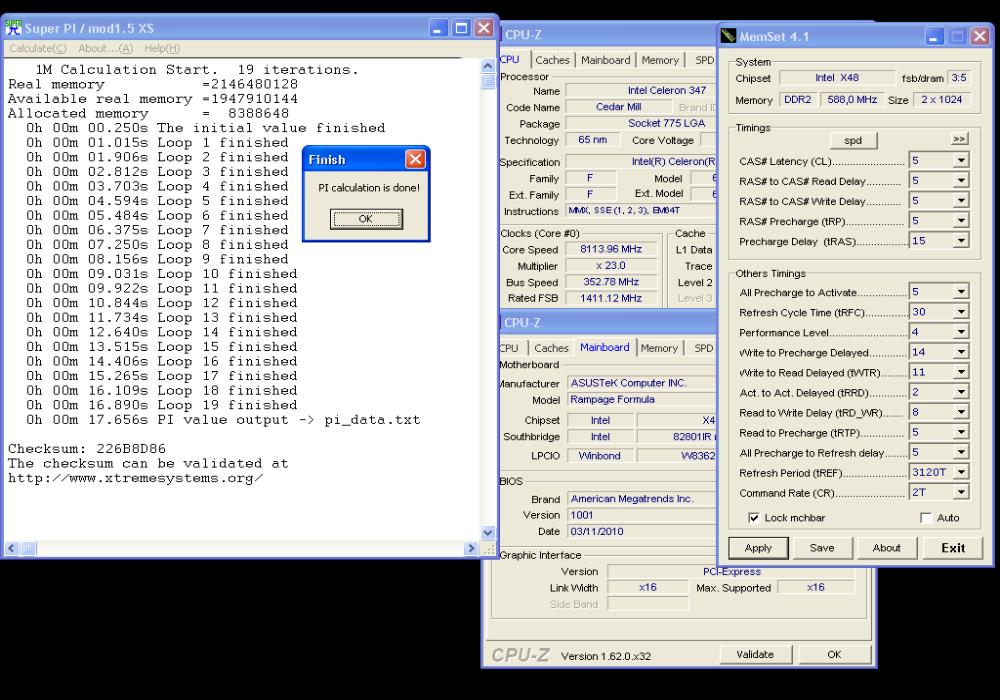Click the Save button in MemSet

822,548
